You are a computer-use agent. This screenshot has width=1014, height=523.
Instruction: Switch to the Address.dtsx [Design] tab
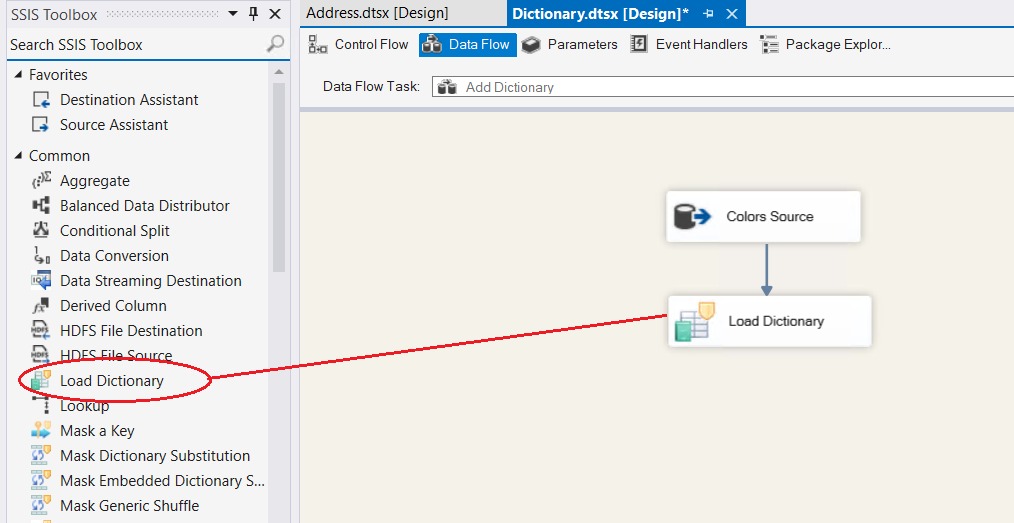pyautogui.click(x=377, y=13)
